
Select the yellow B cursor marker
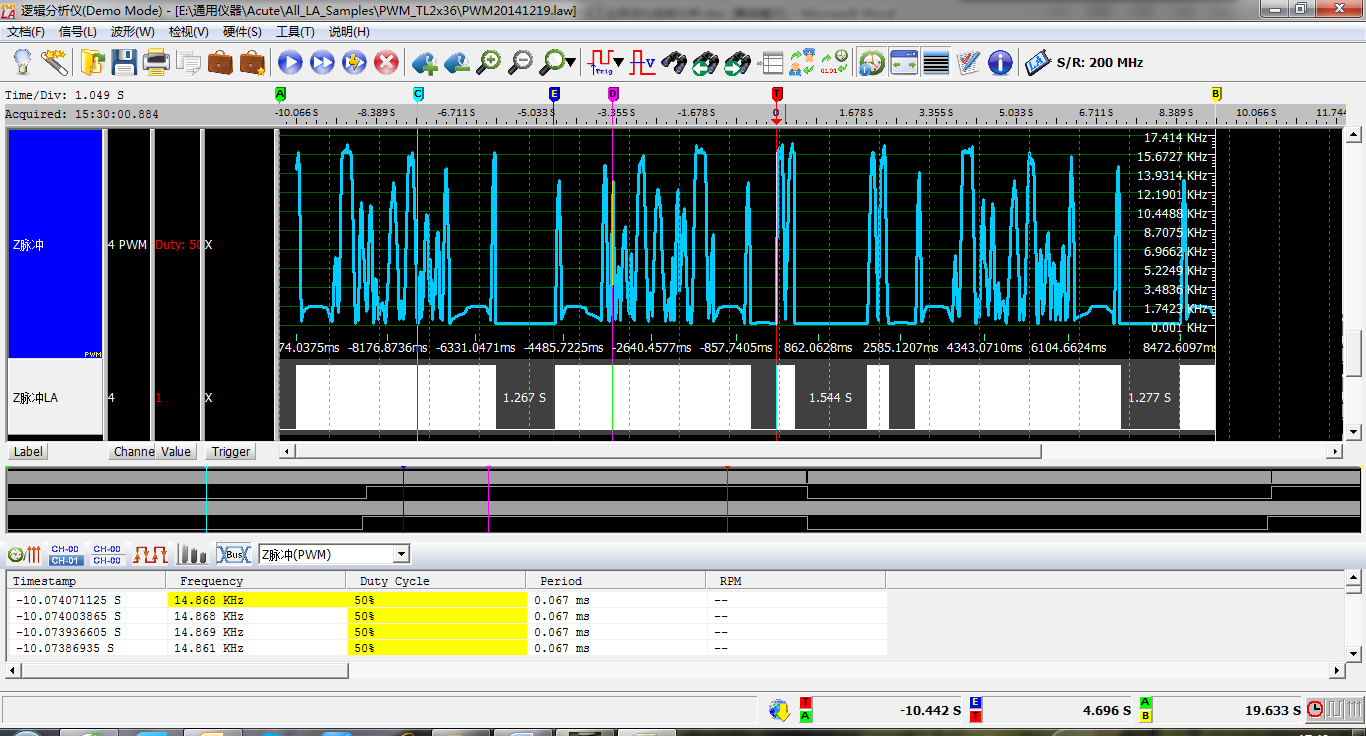pyautogui.click(x=1216, y=93)
